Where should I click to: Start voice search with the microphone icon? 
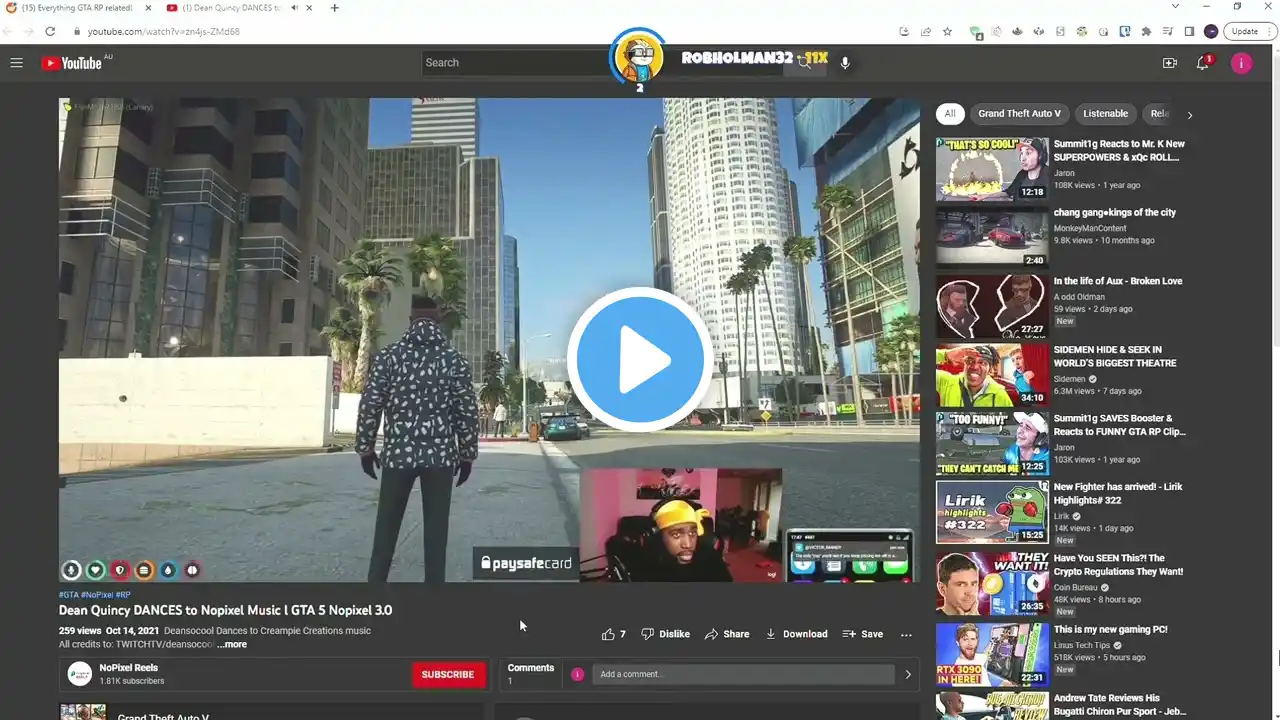[845, 63]
